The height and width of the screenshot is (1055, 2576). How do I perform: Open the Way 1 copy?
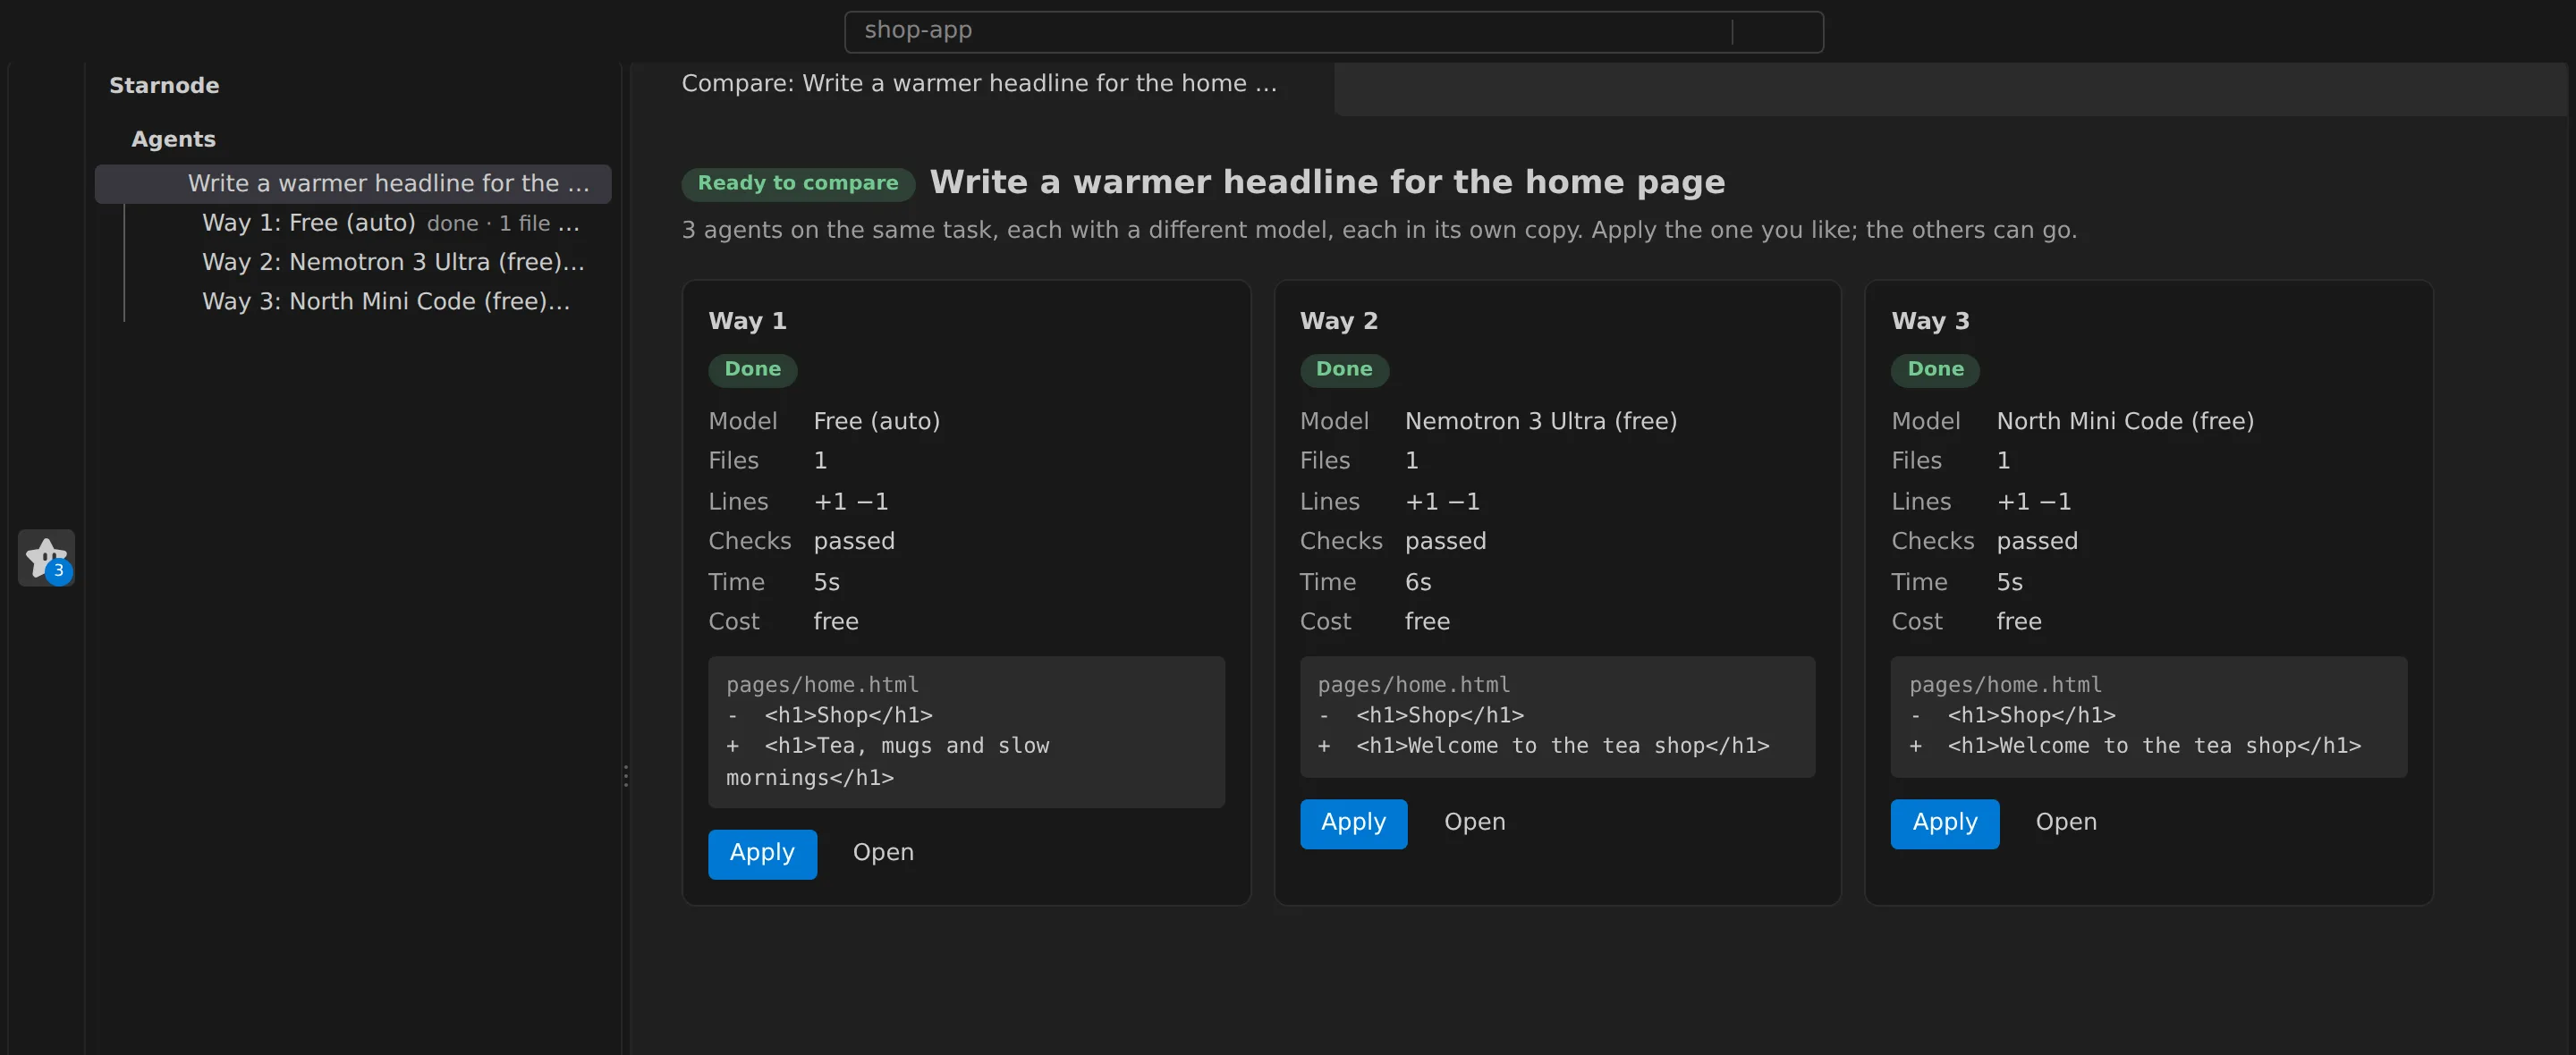[x=883, y=853]
